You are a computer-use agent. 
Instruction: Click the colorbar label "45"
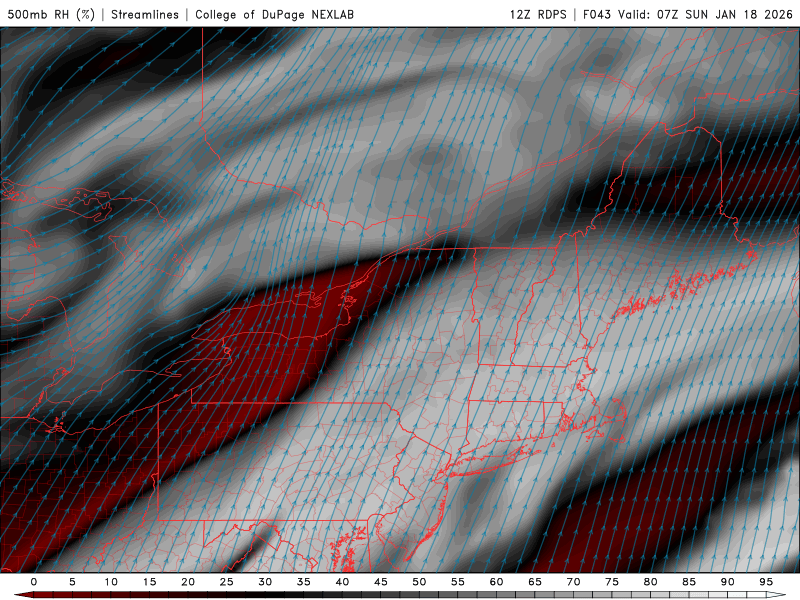pyautogui.click(x=381, y=582)
